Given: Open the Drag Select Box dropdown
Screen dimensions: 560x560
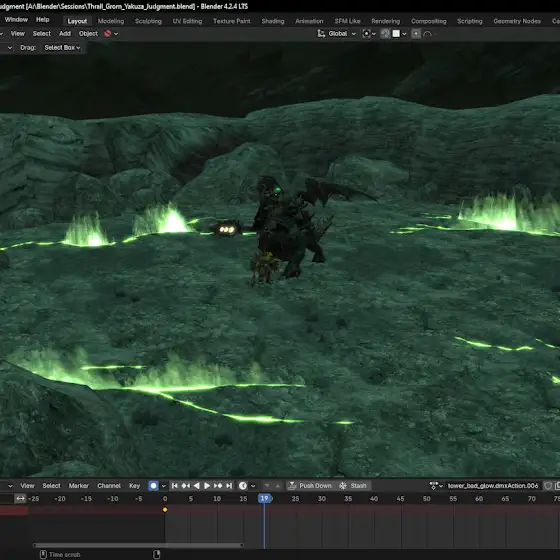Looking at the screenshot, I should coord(62,48).
